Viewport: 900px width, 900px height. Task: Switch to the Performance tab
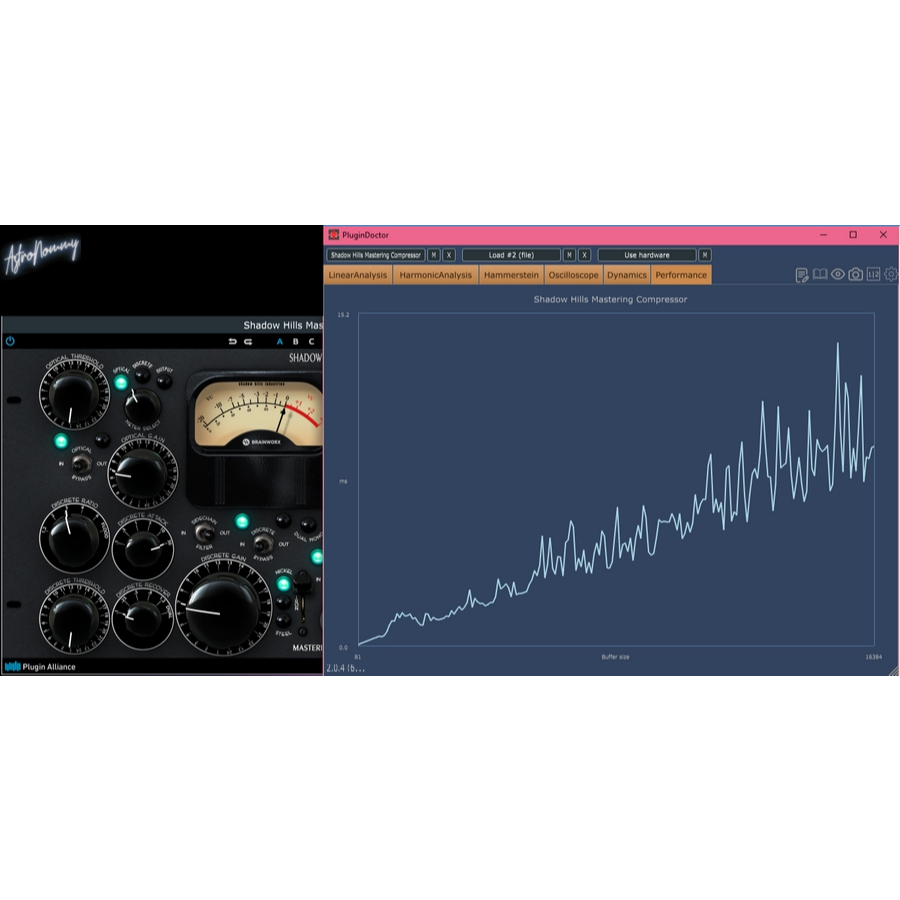point(681,275)
